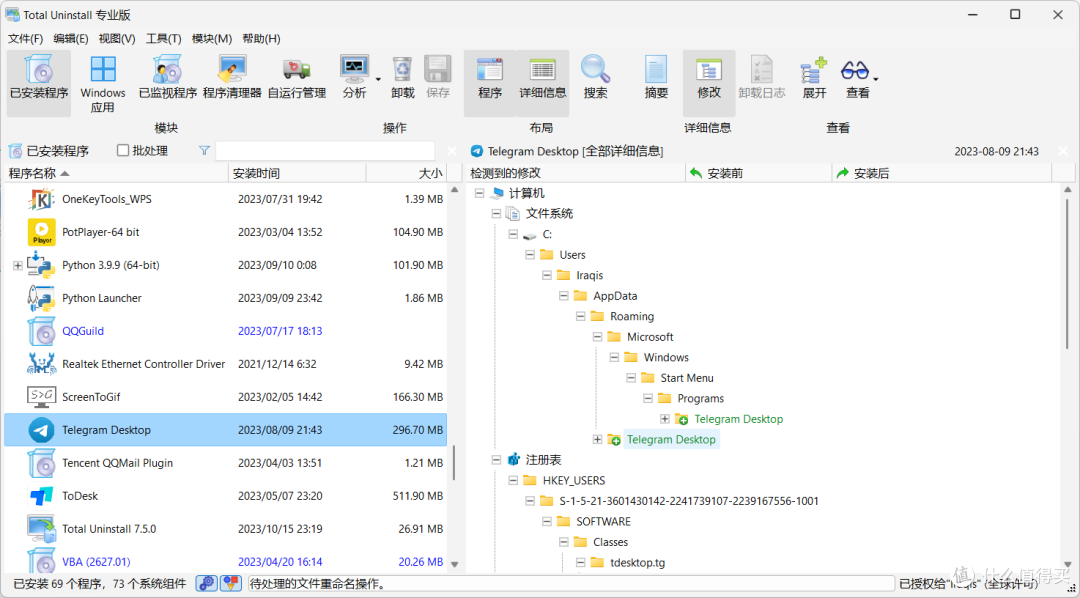Click the colored status bar icon beside gear
The width and height of the screenshot is (1080, 598).
[231, 584]
